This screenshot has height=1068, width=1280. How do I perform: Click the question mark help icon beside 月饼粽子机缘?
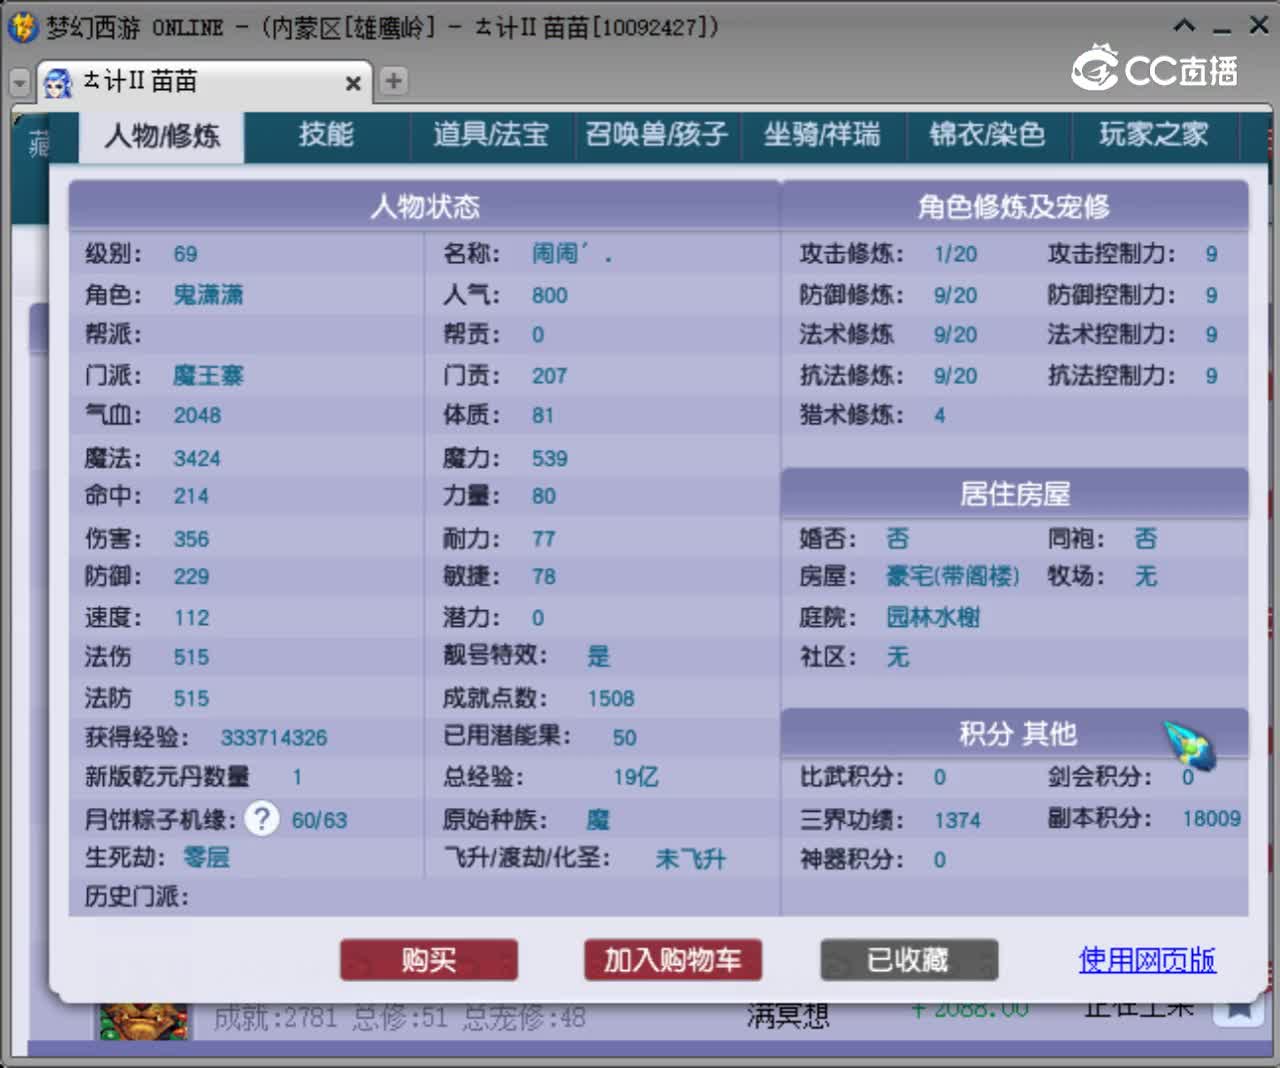262,819
